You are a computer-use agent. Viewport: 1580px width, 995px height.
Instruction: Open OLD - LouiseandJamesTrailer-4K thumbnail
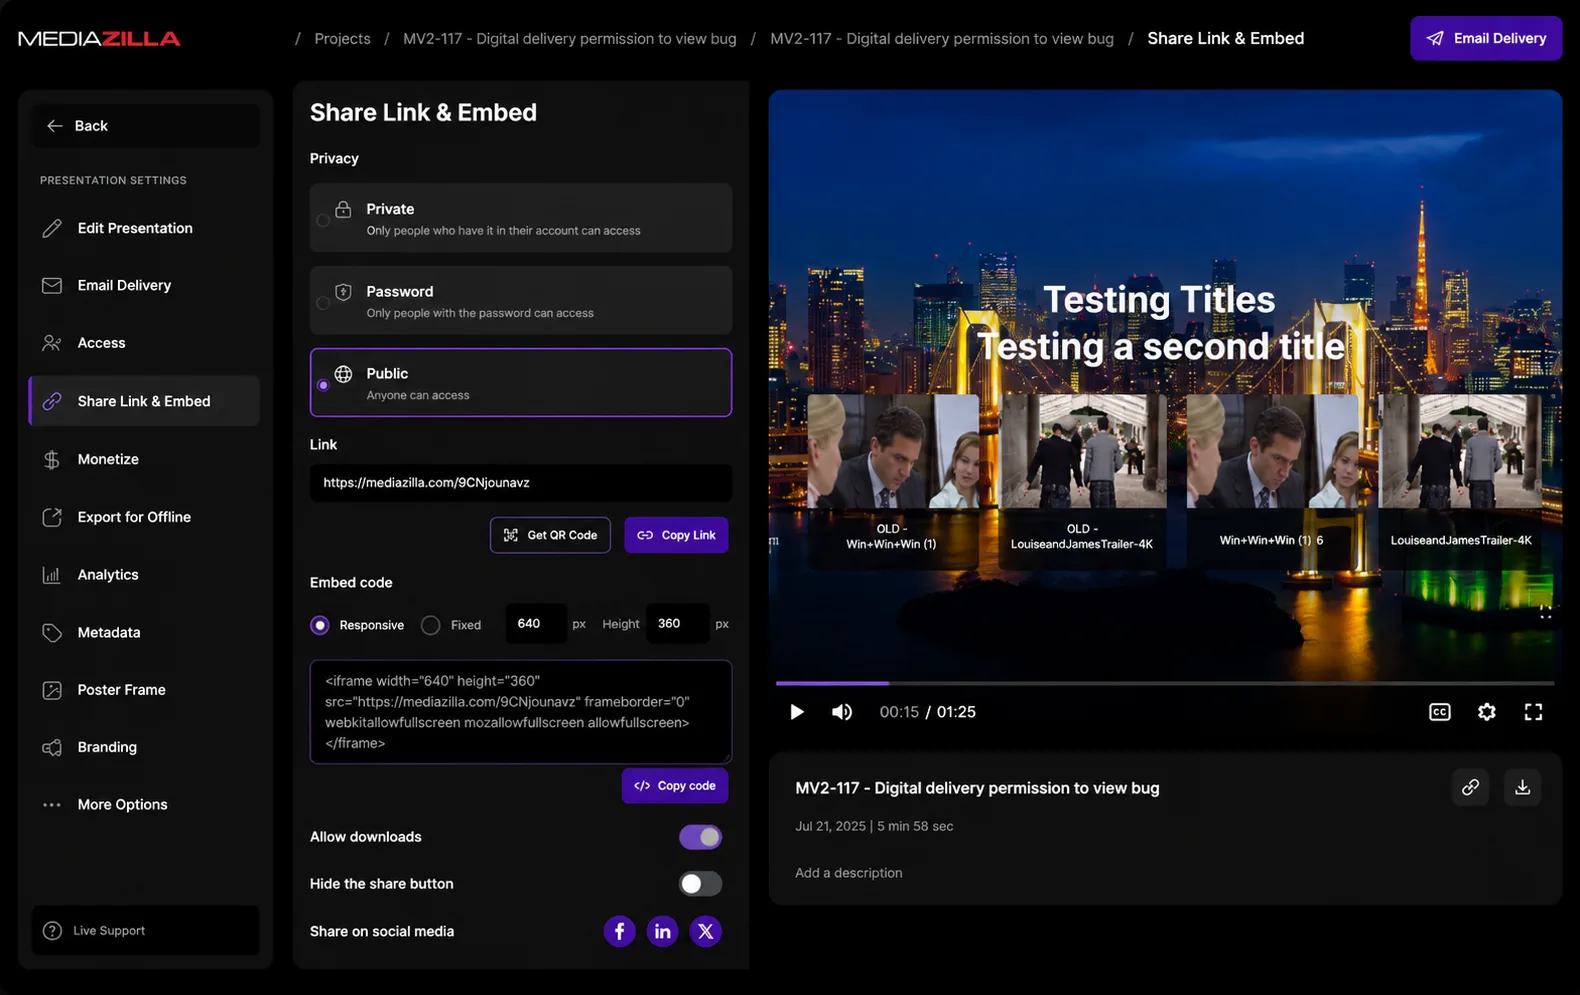coord(1082,482)
